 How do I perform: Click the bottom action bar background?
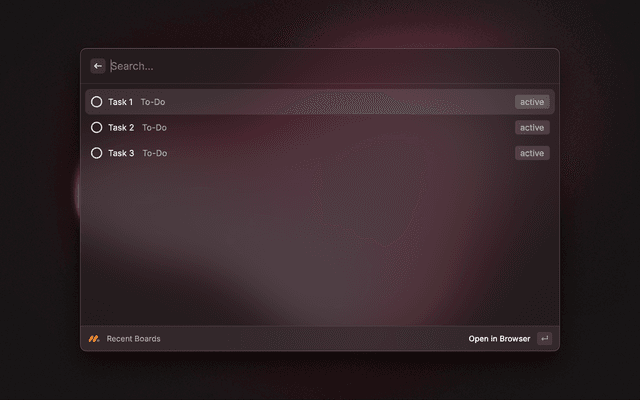coord(314,339)
